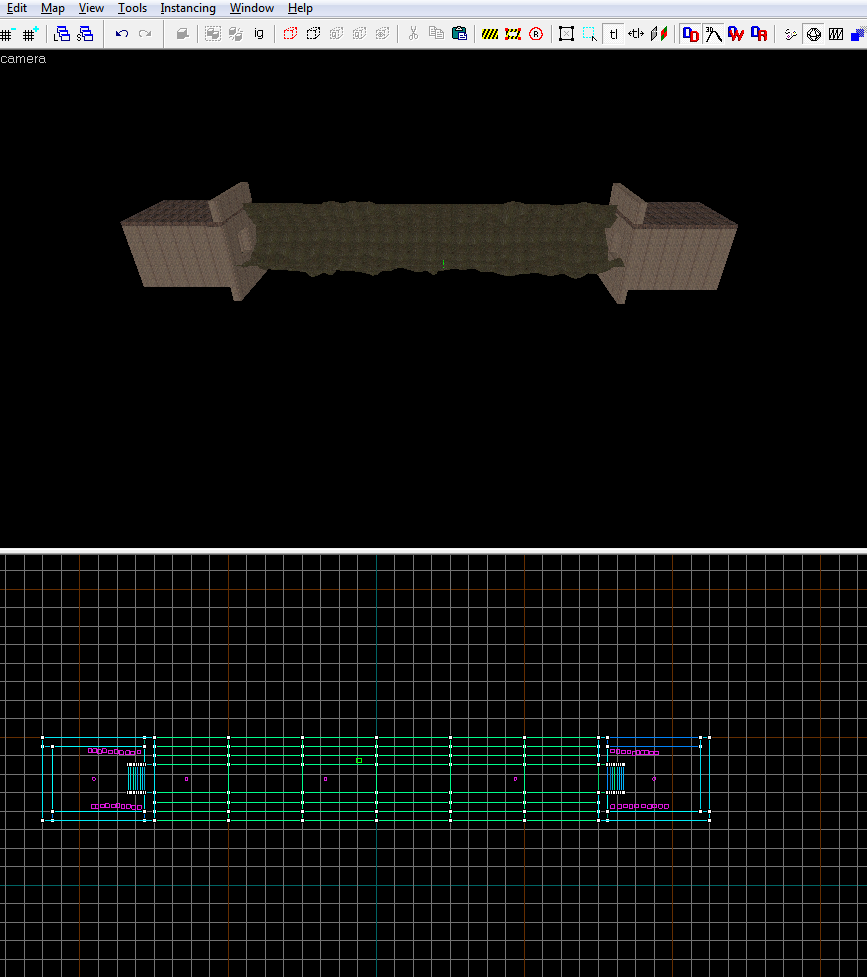Open the View menu
The width and height of the screenshot is (867, 977).
[91, 8]
